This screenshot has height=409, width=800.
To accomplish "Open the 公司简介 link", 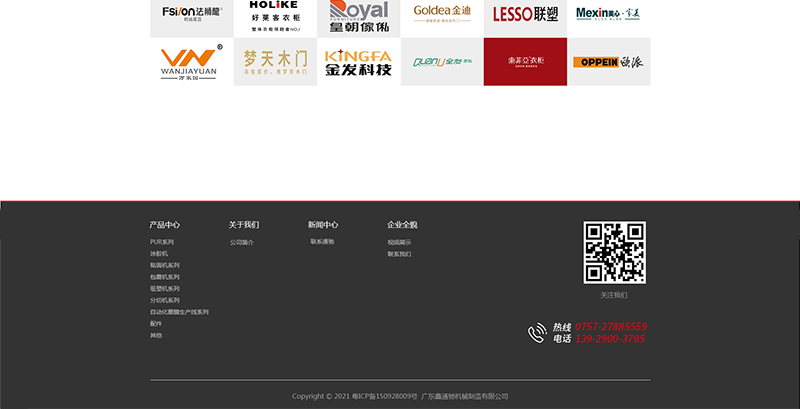I will coord(242,242).
